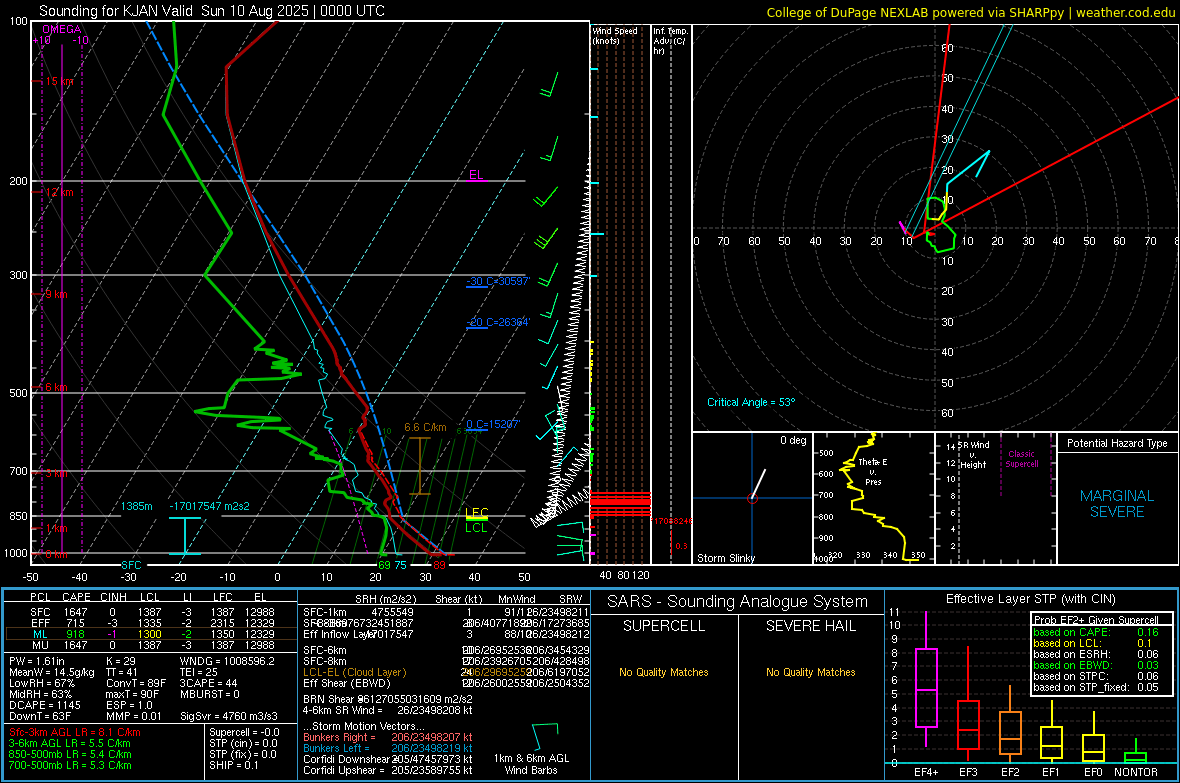1180x783 pixels.
Task: Click the '0 C=15207'' freezing level label
Action: (493, 425)
